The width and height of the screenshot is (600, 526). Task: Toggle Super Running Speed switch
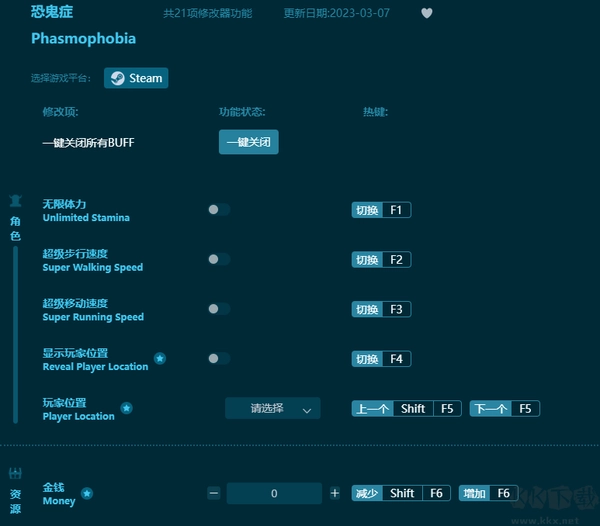click(x=218, y=309)
